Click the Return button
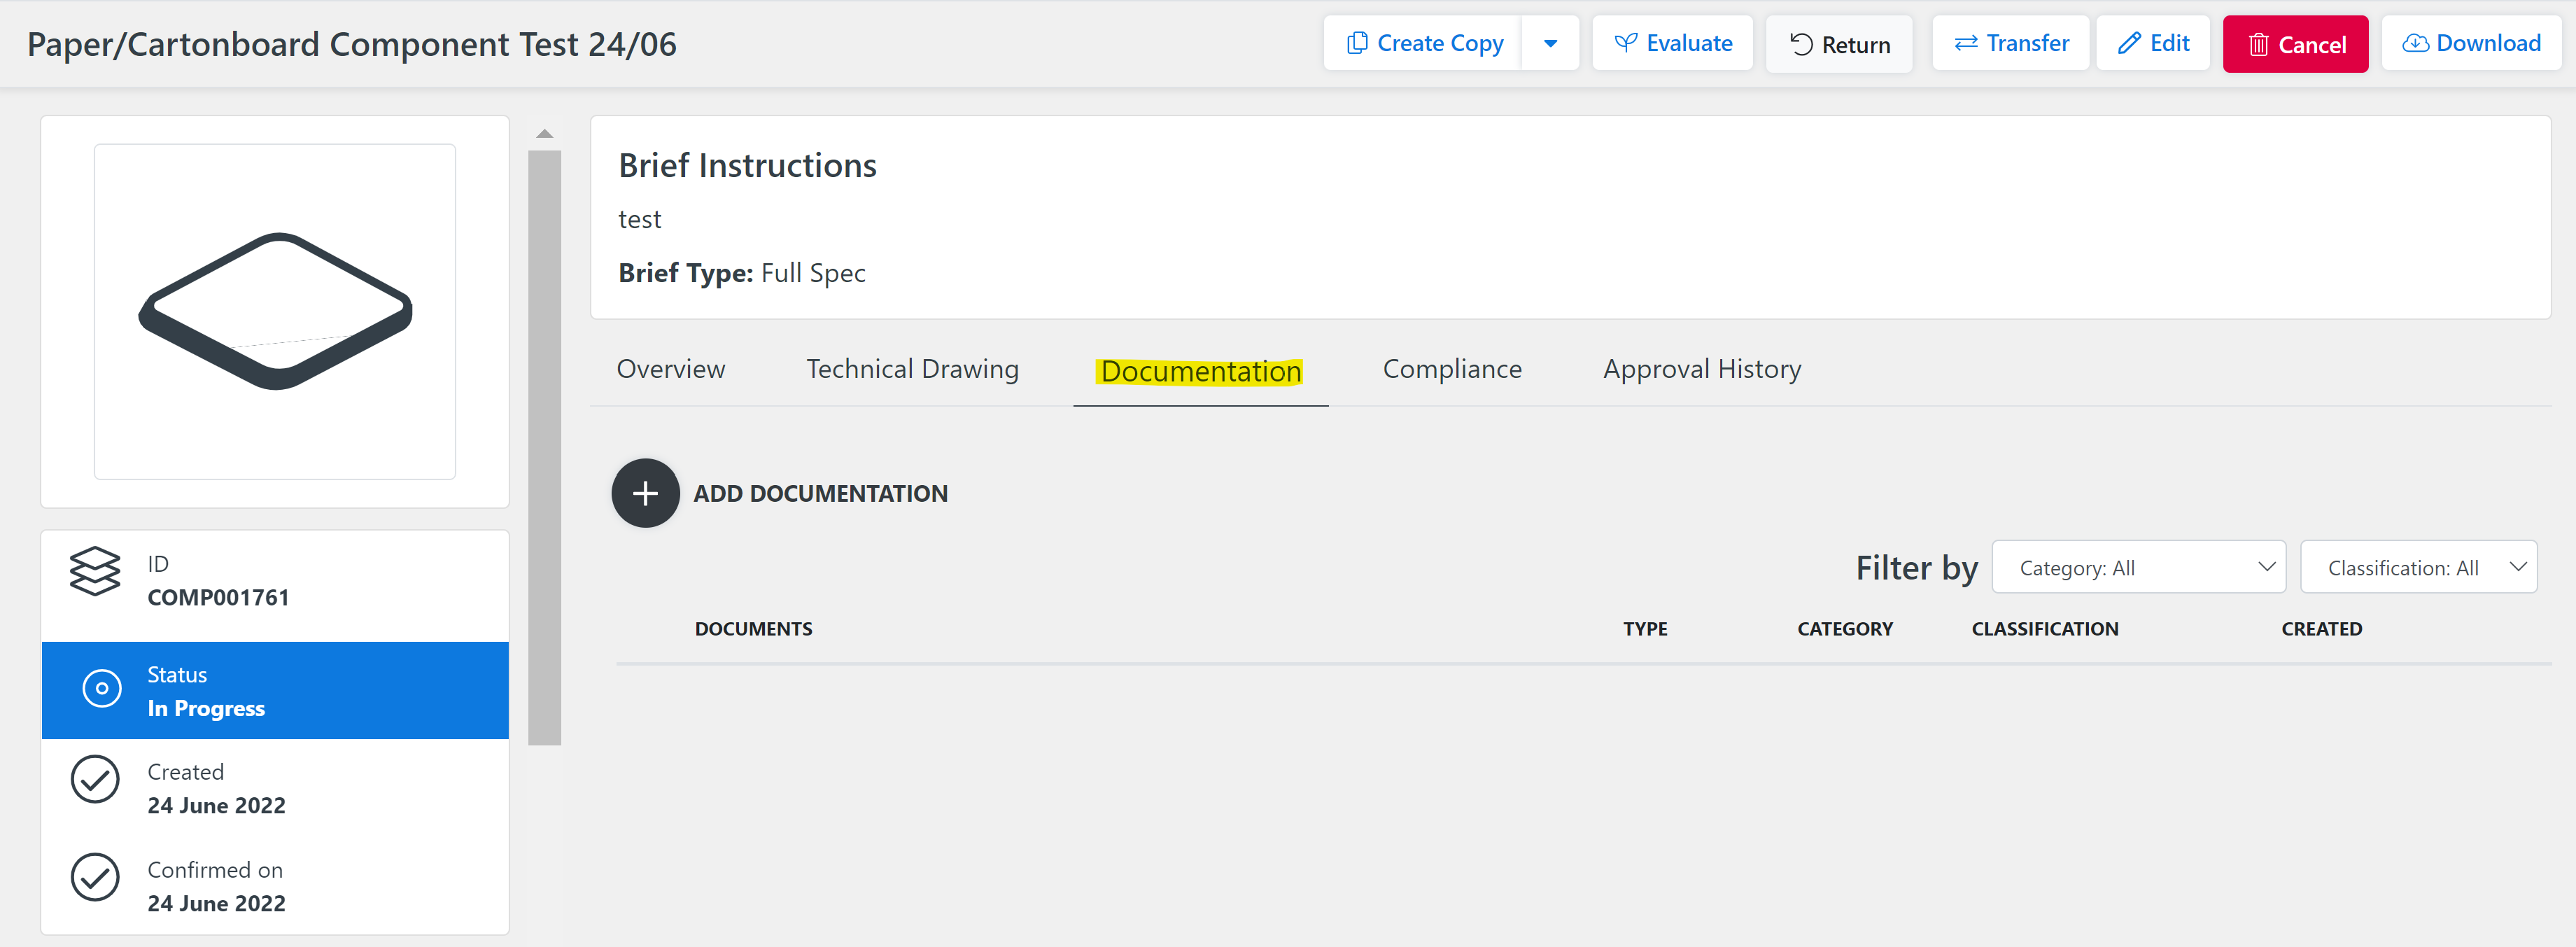Viewport: 2576px width, 947px height. pyautogui.click(x=1839, y=45)
